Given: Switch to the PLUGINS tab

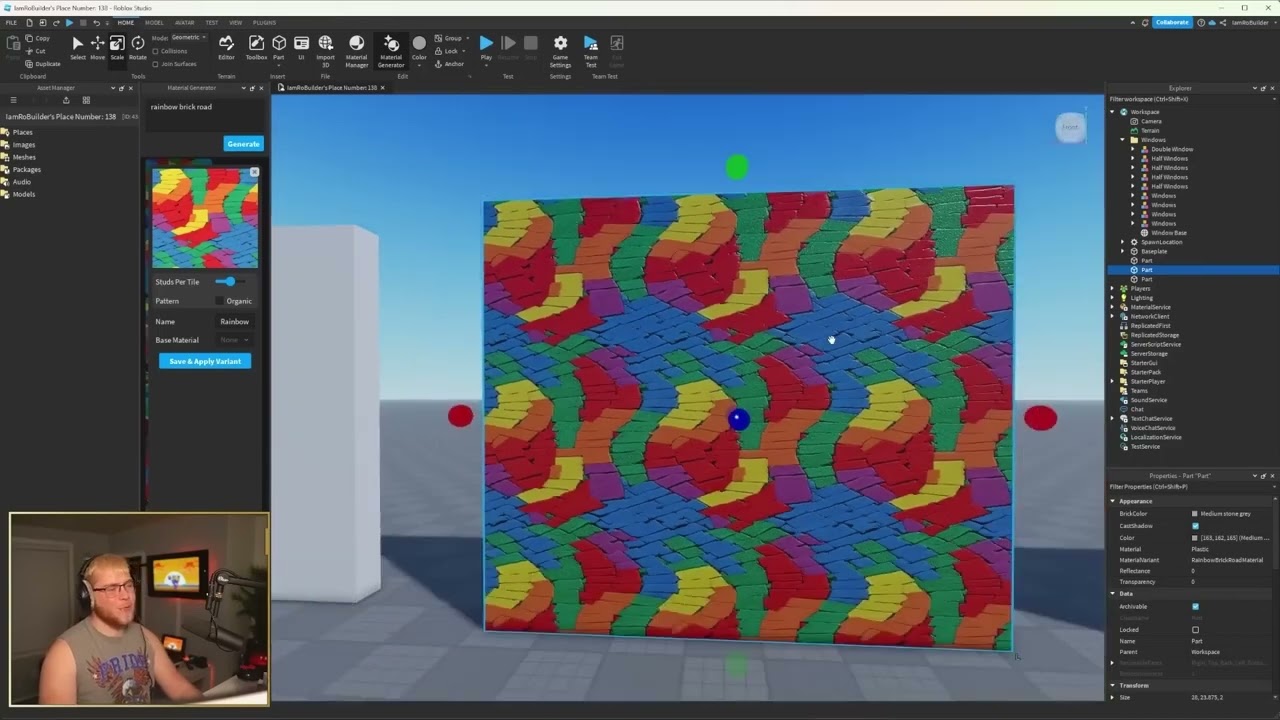Looking at the screenshot, I should (x=264, y=22).
